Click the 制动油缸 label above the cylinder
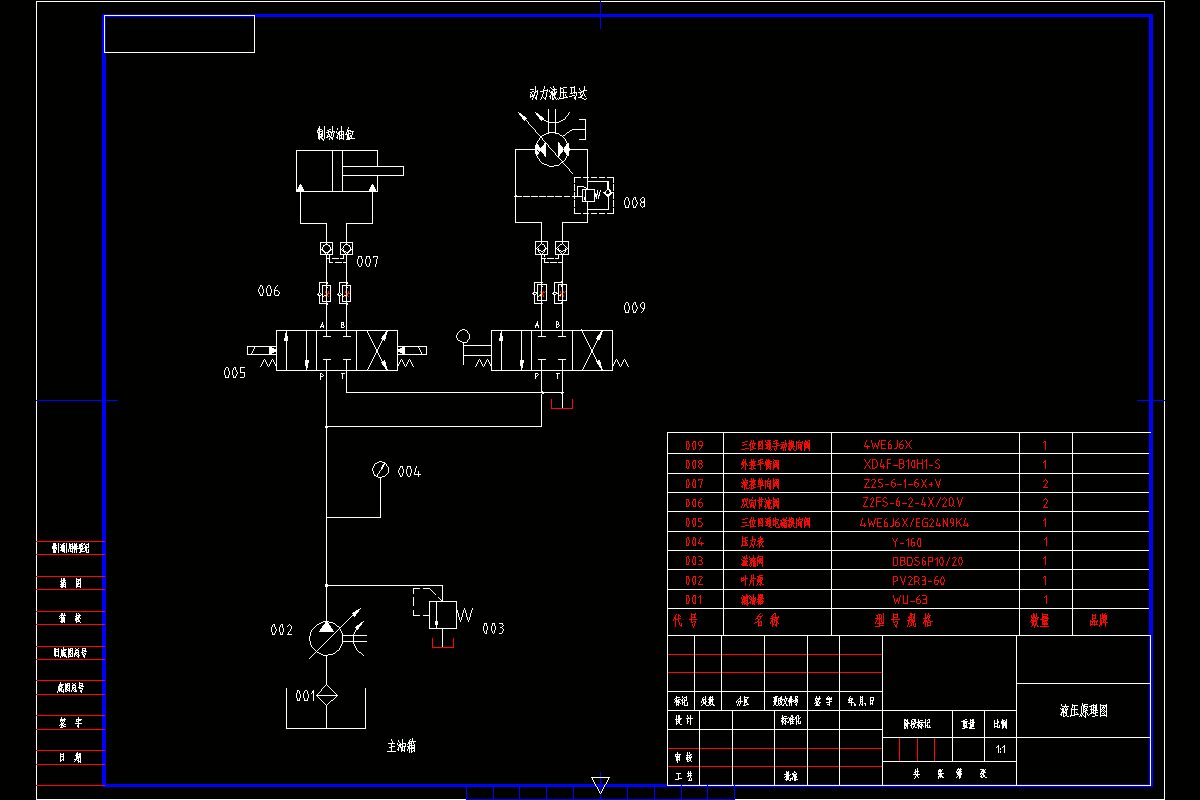Screen dimensions: 1200x800 [x=336, y=132]
